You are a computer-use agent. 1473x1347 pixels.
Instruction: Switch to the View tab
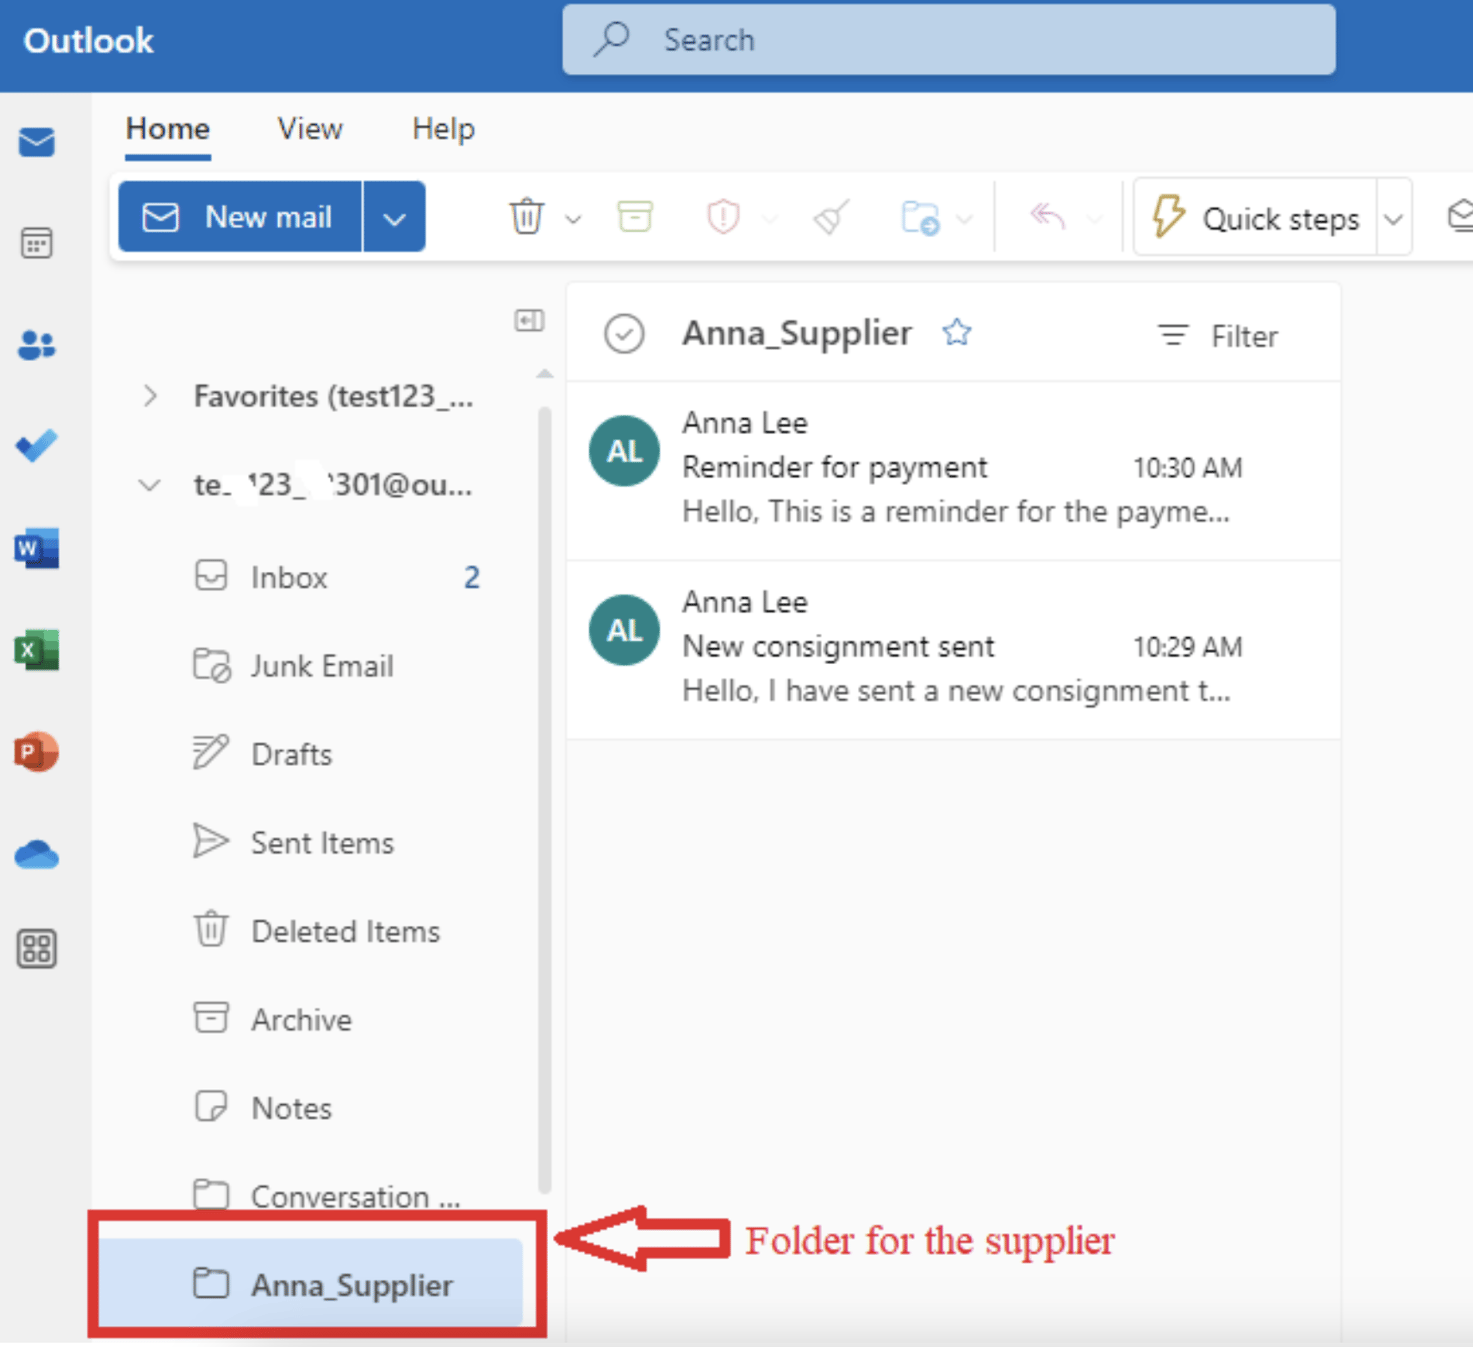point(309,129)
